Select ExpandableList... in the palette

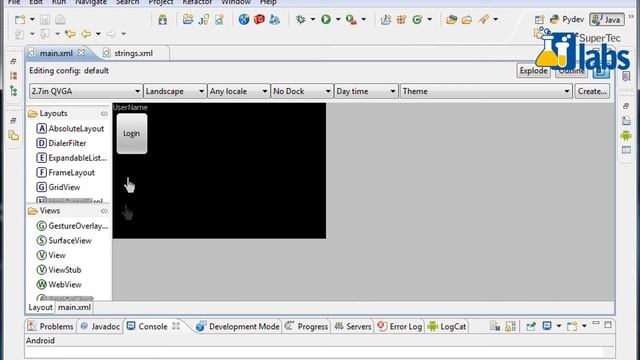pos(72,158)
